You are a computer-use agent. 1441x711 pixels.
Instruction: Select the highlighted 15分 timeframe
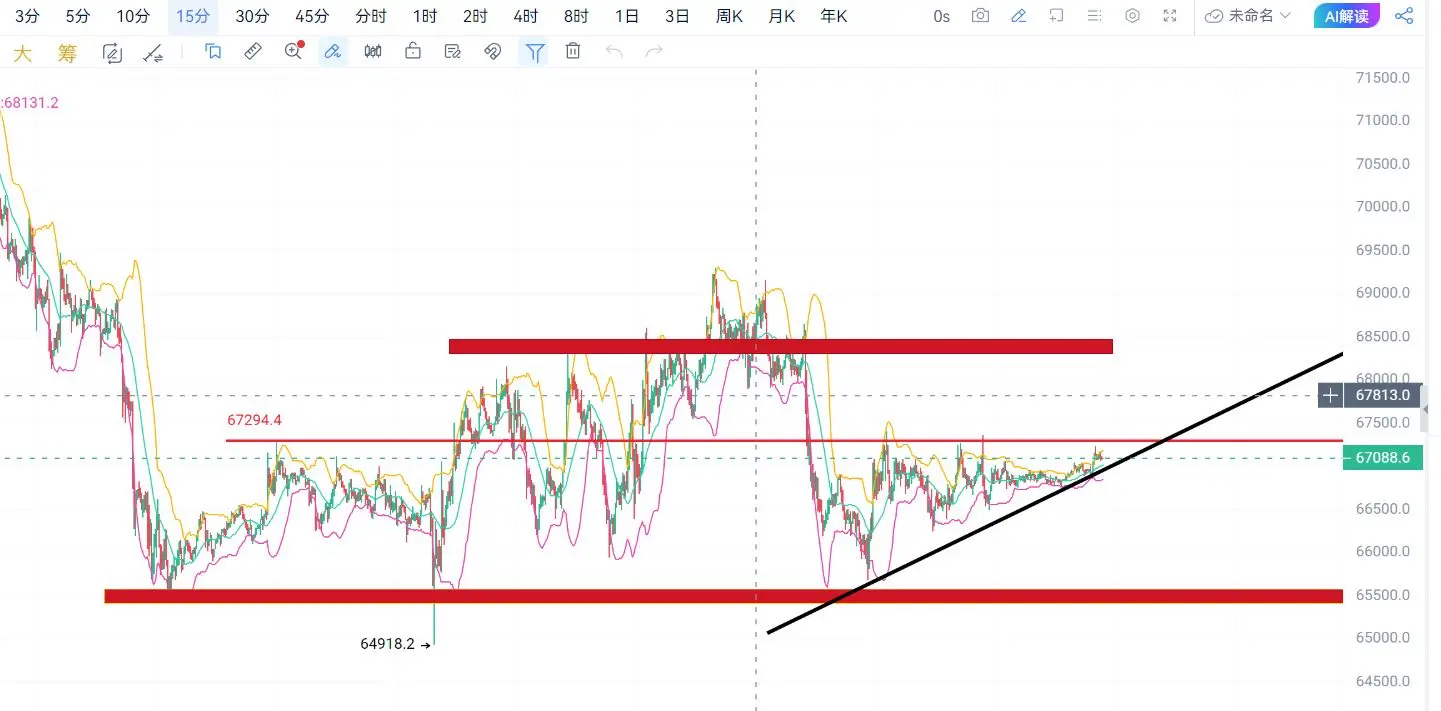point(193,16)
